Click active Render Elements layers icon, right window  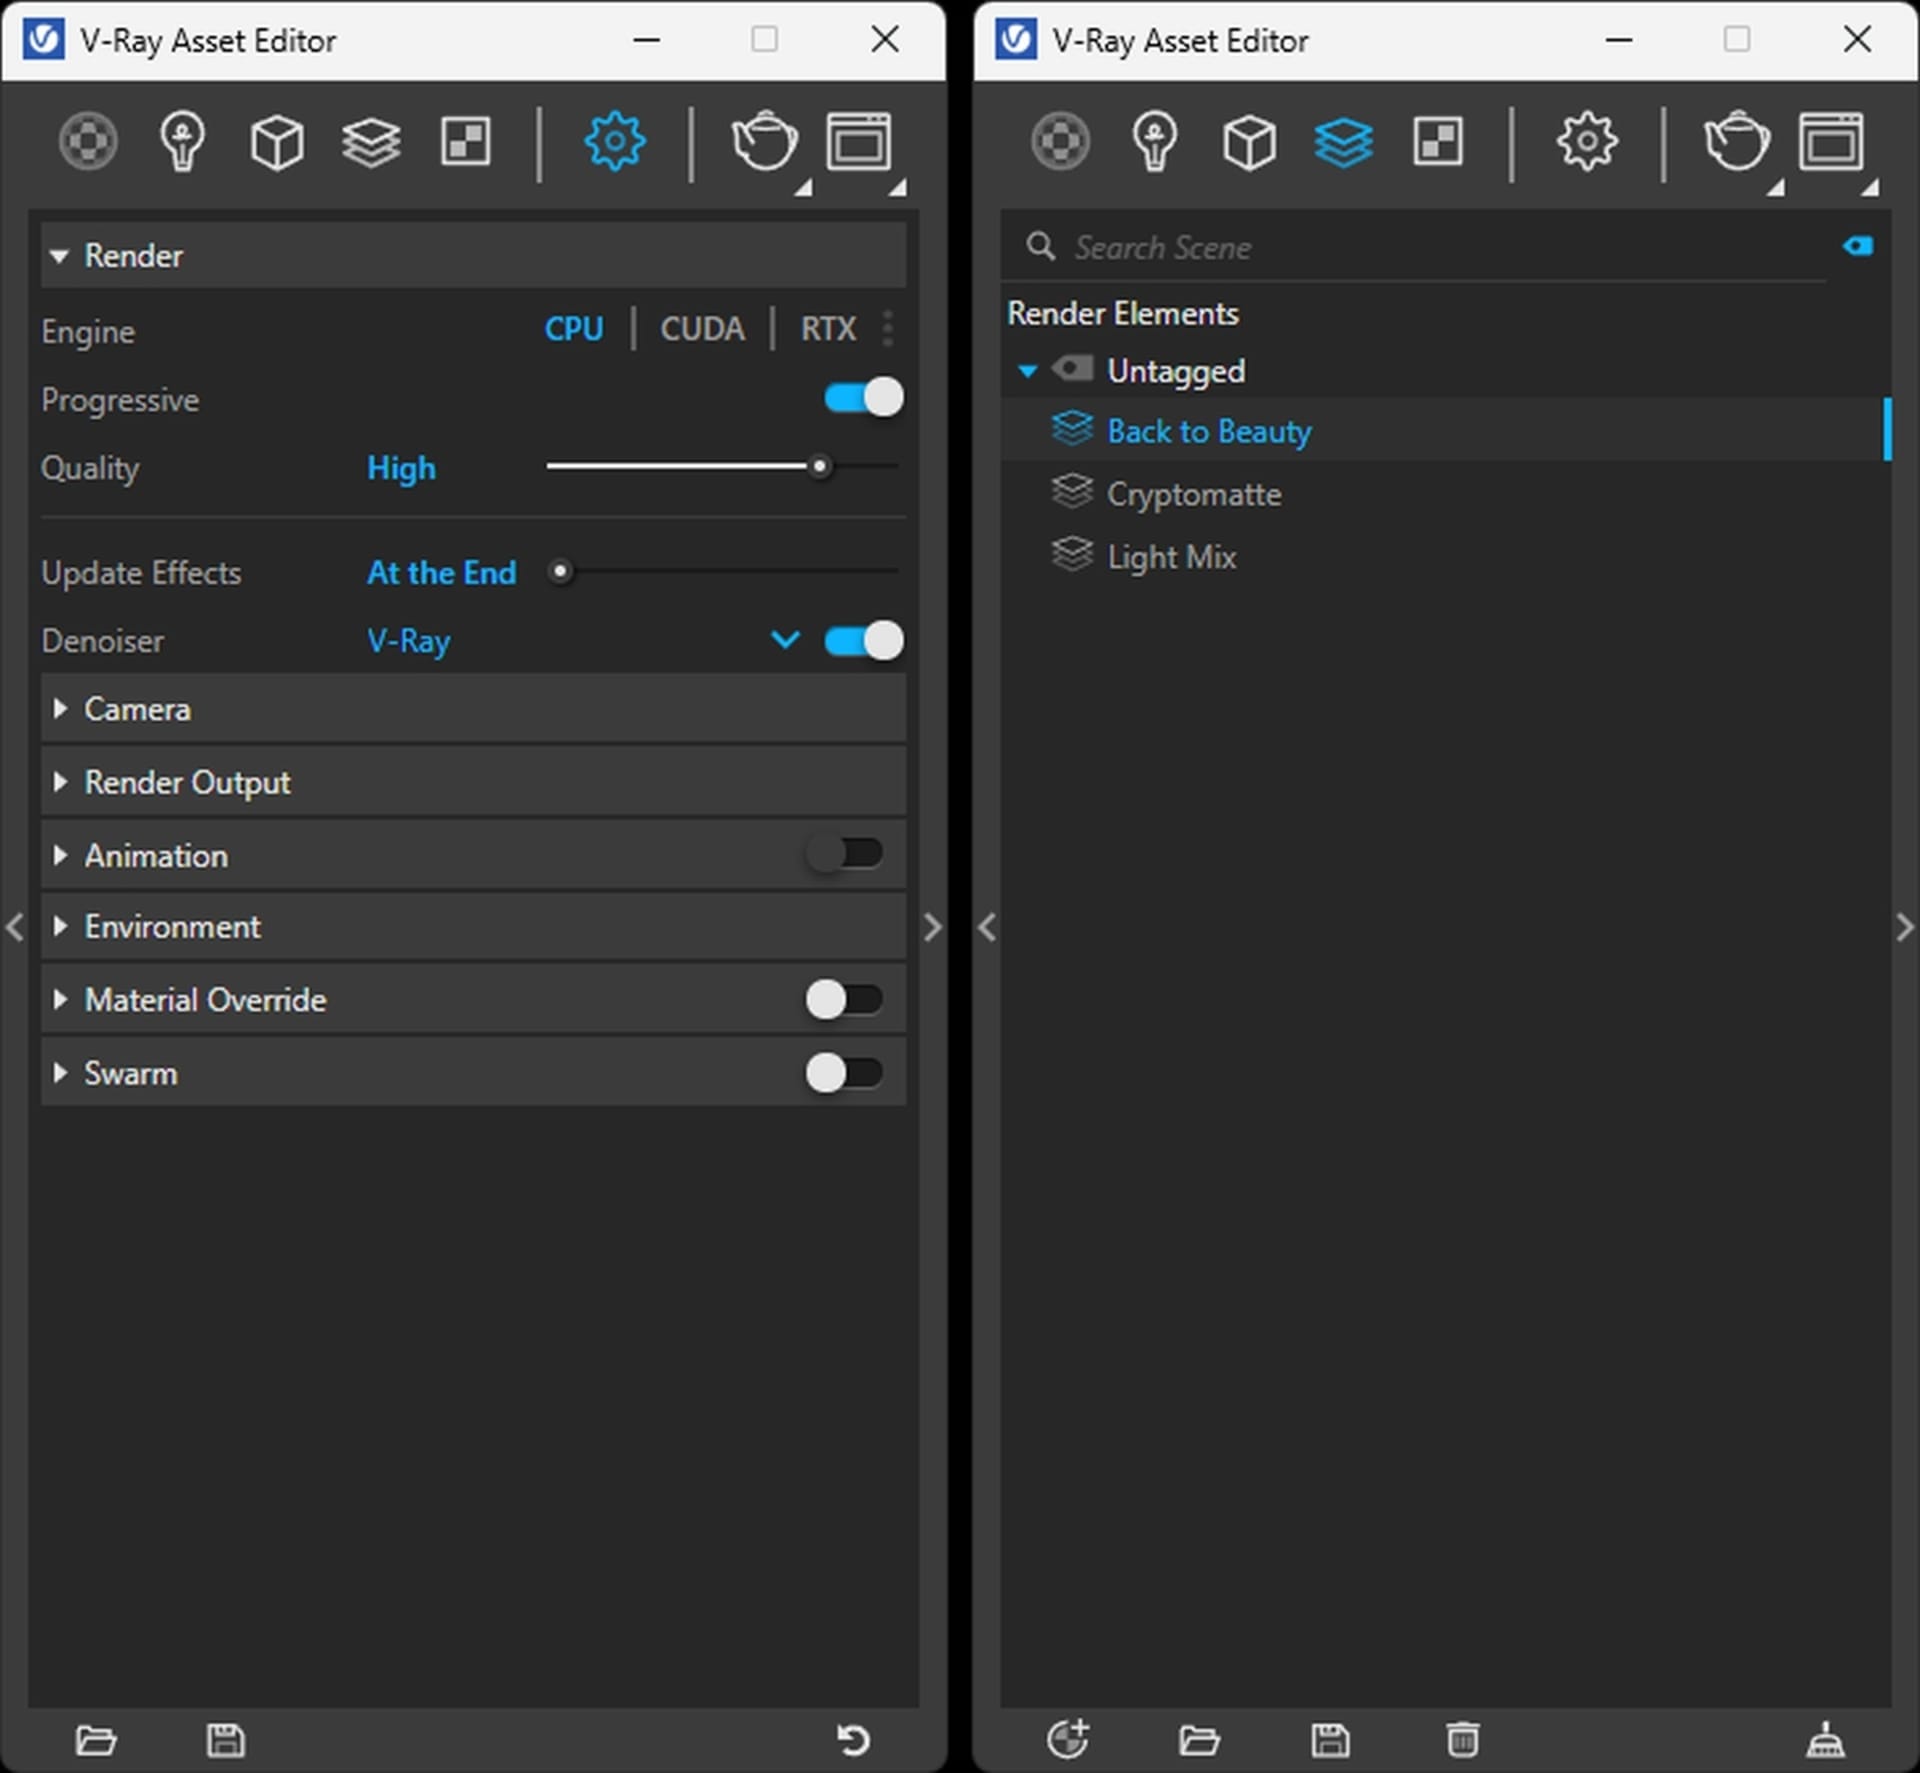coord(1343,142)
